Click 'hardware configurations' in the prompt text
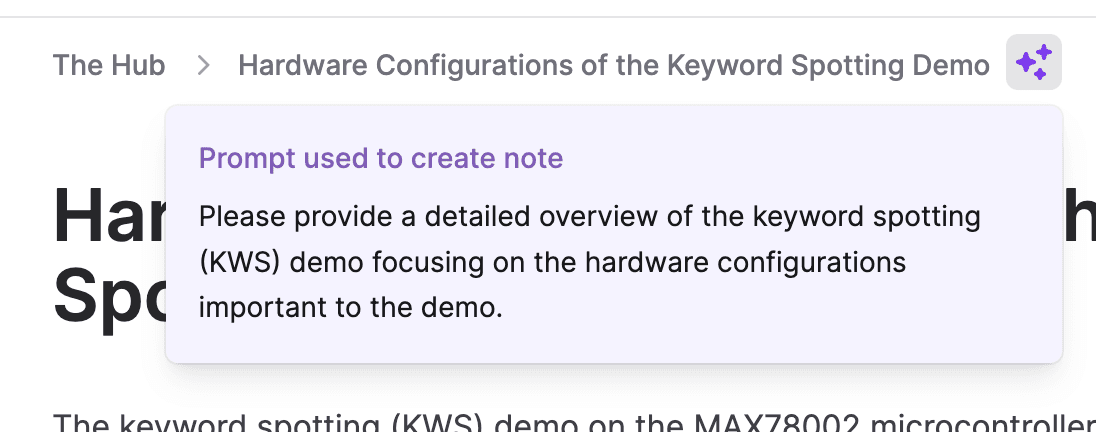Image resolution: width=1096 pixels, height=432 pixels. 745,263
